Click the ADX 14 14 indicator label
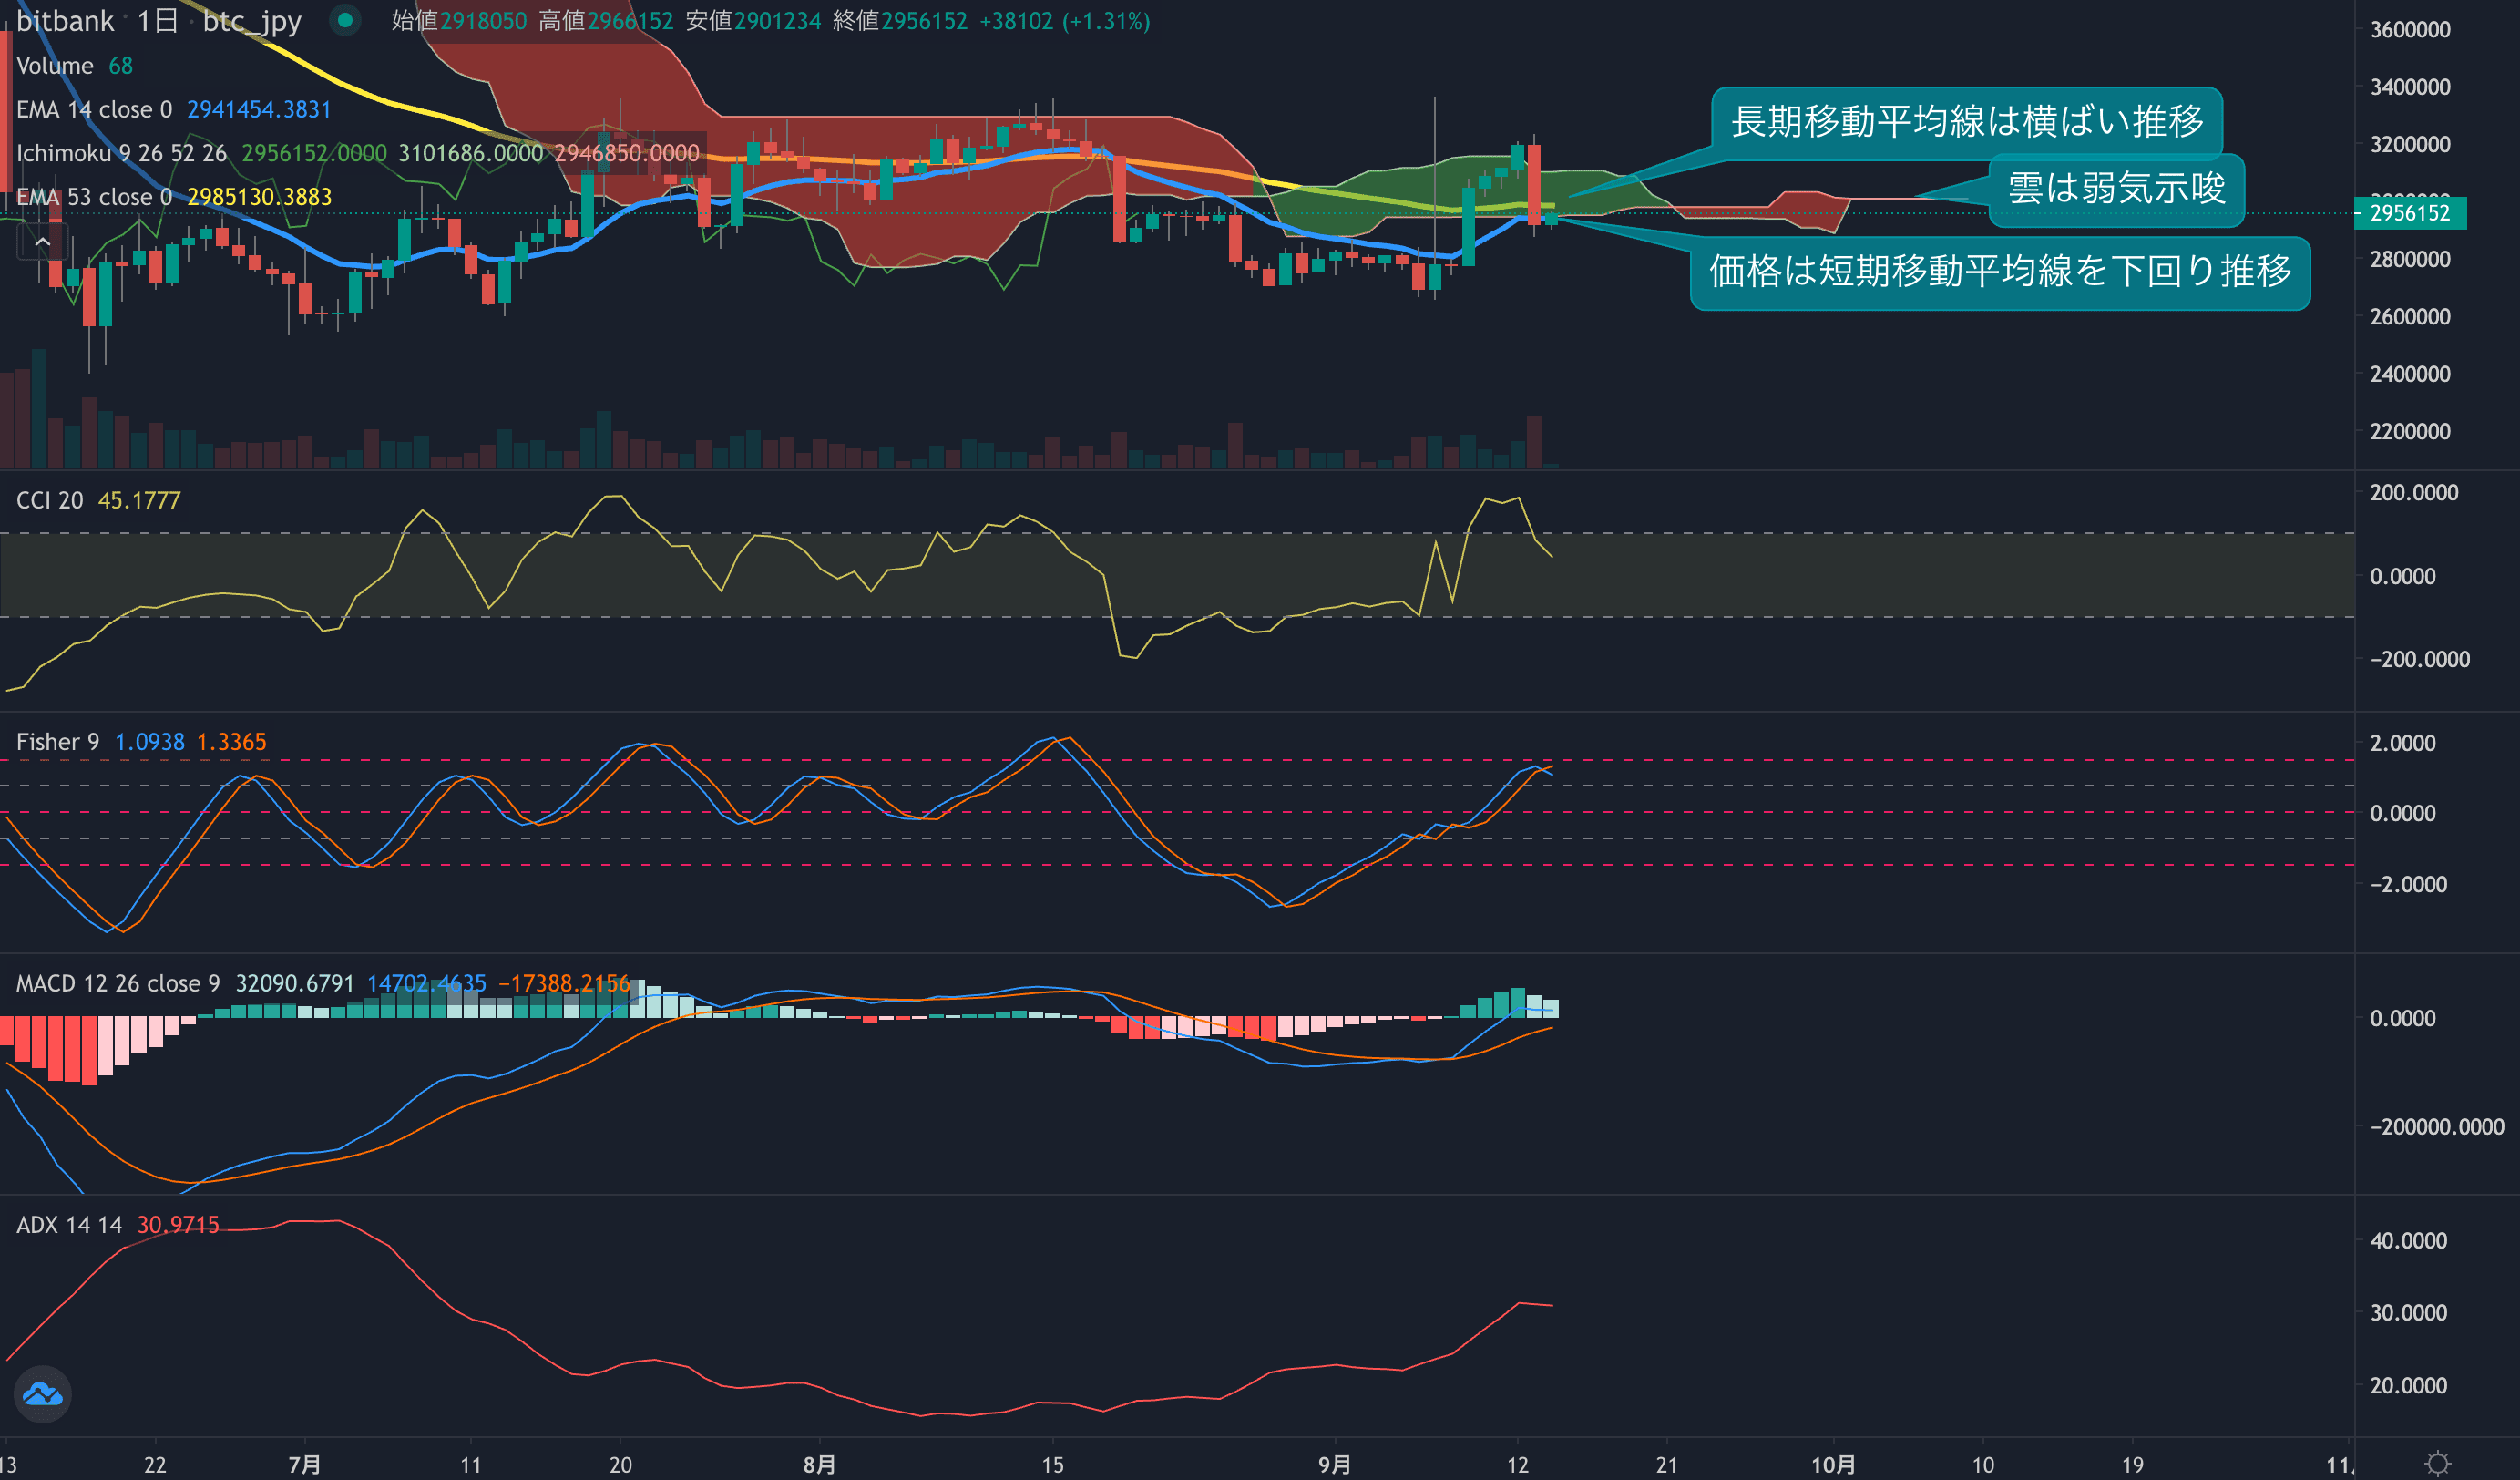Screen dimensions: 2520x1480 click(69, 1225)
